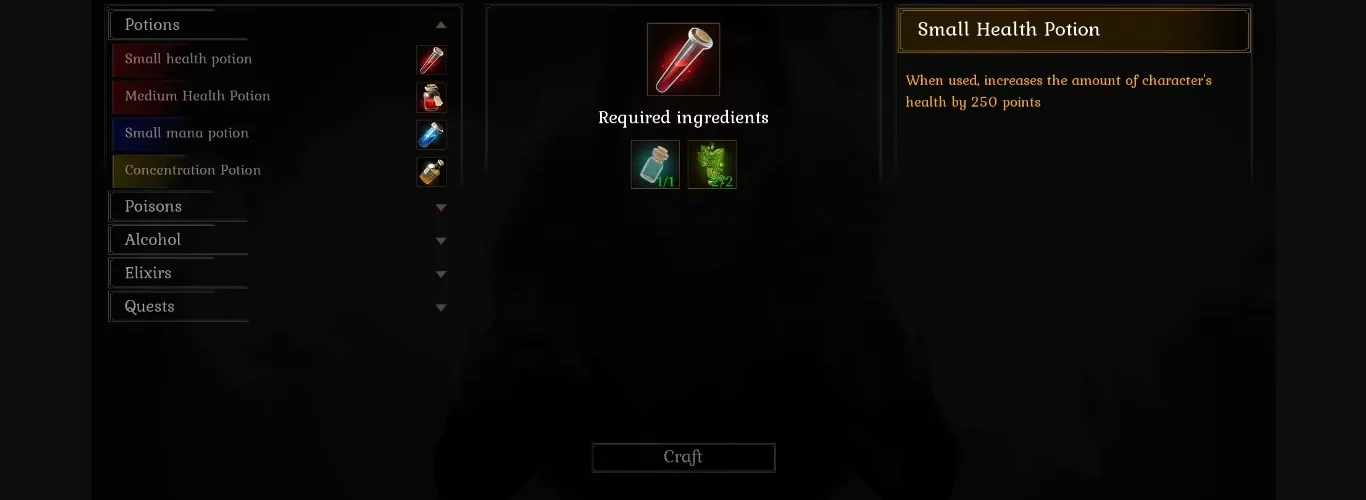This screenshot has height=500, width=1366.
Task: Expand the Poisons category arrow
Action: (x=441, y=207)
